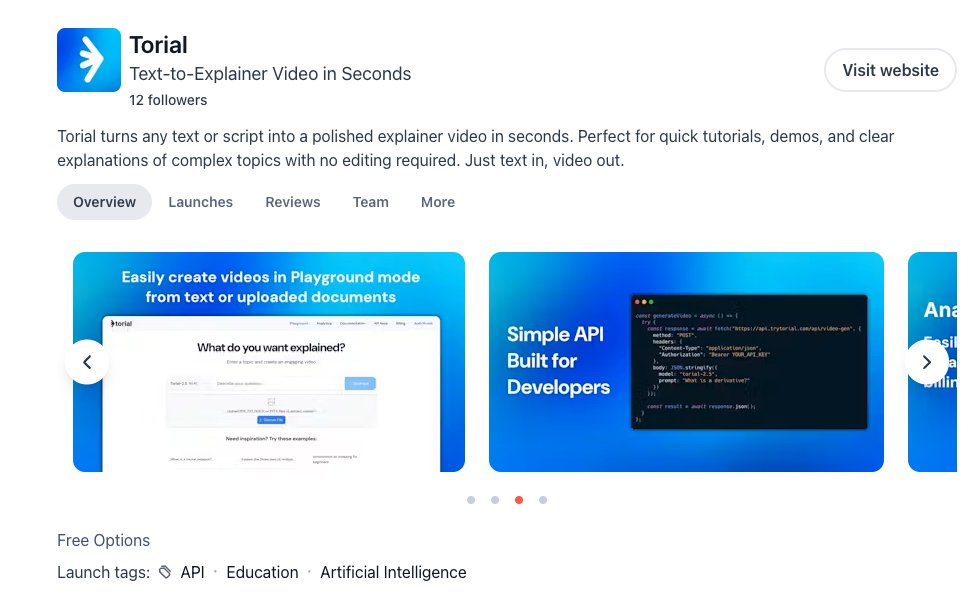Image resolution: width=980 pixels, height=601 pixels.
Task: View the Team tab
Action: pyautogui.click(x=370, y=202)
